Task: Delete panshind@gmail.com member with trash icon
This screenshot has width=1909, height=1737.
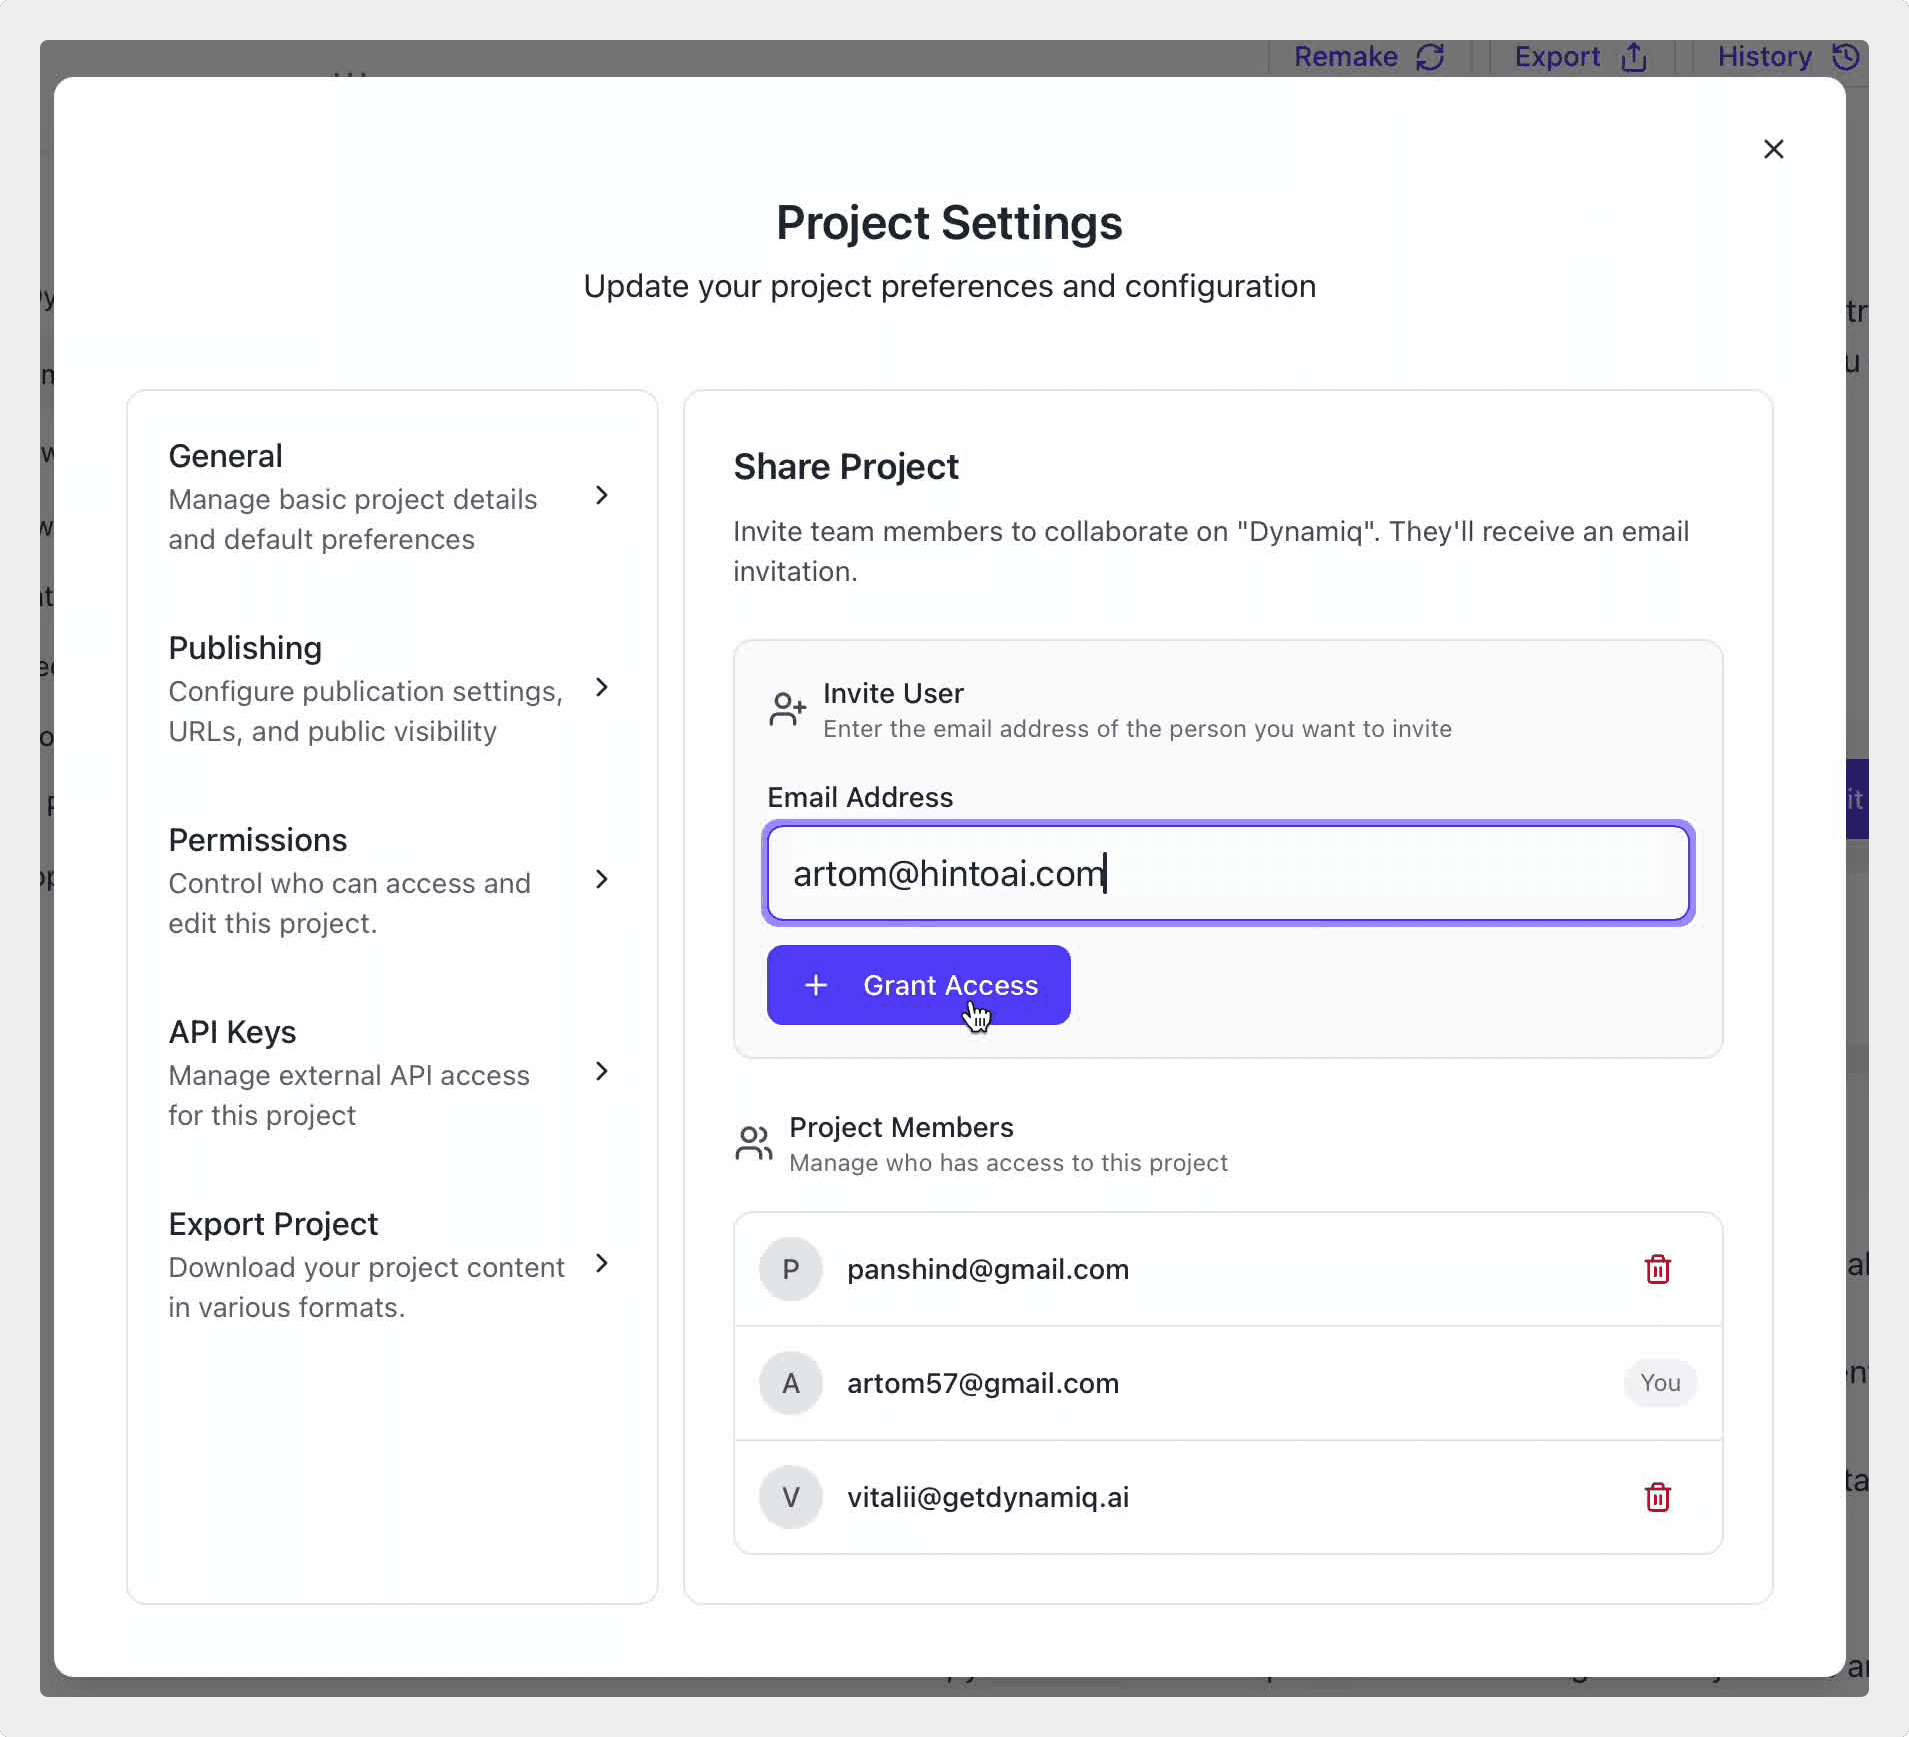Action: coord(1657,1269)
